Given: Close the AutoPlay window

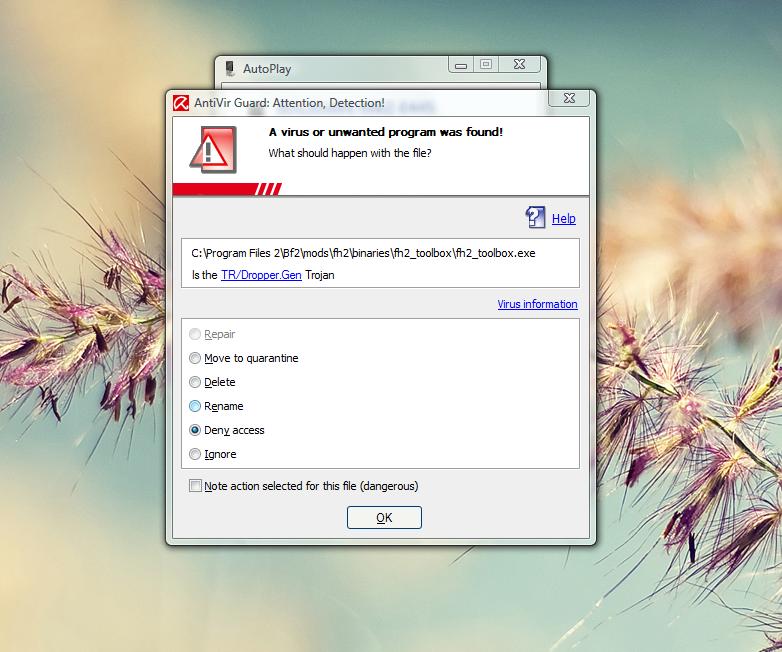Looking at the screenshot, I should 519,64.
